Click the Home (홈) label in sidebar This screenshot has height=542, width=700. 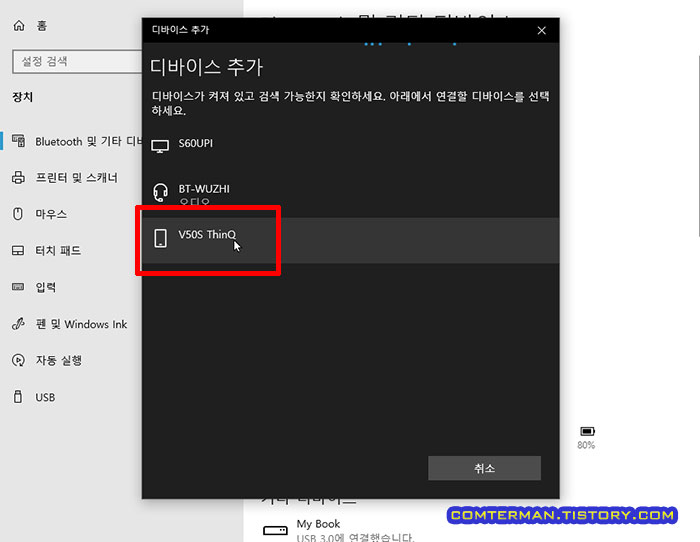tap(42, 26)
